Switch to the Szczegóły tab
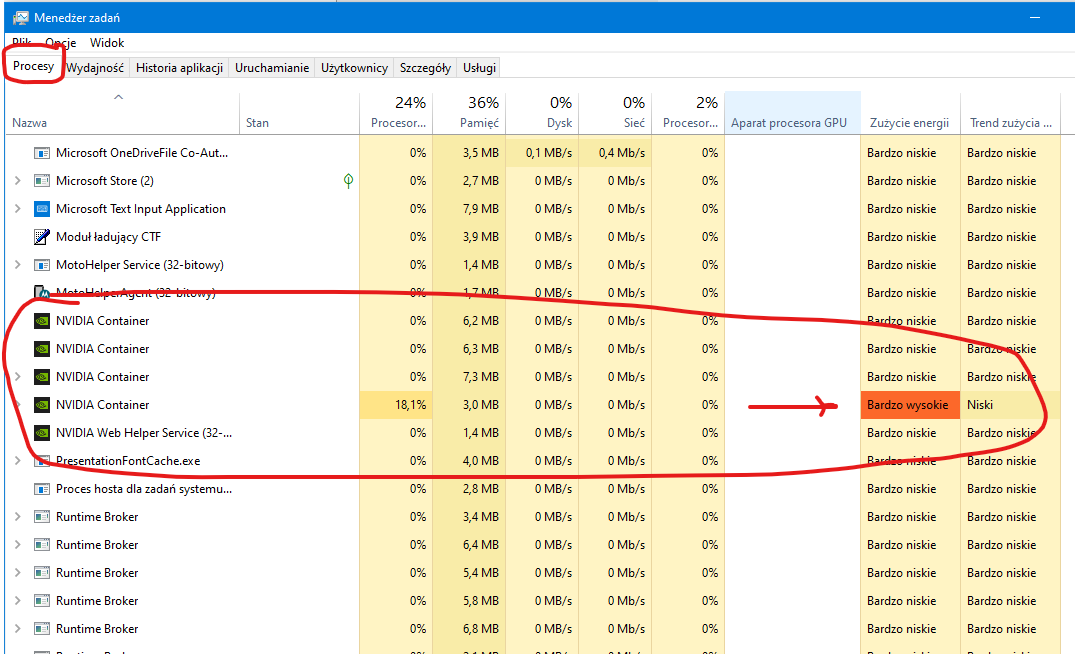Image resolution: width=1075 pixels, height=654 pixels. pyautogui.click(x=425, y=68)
